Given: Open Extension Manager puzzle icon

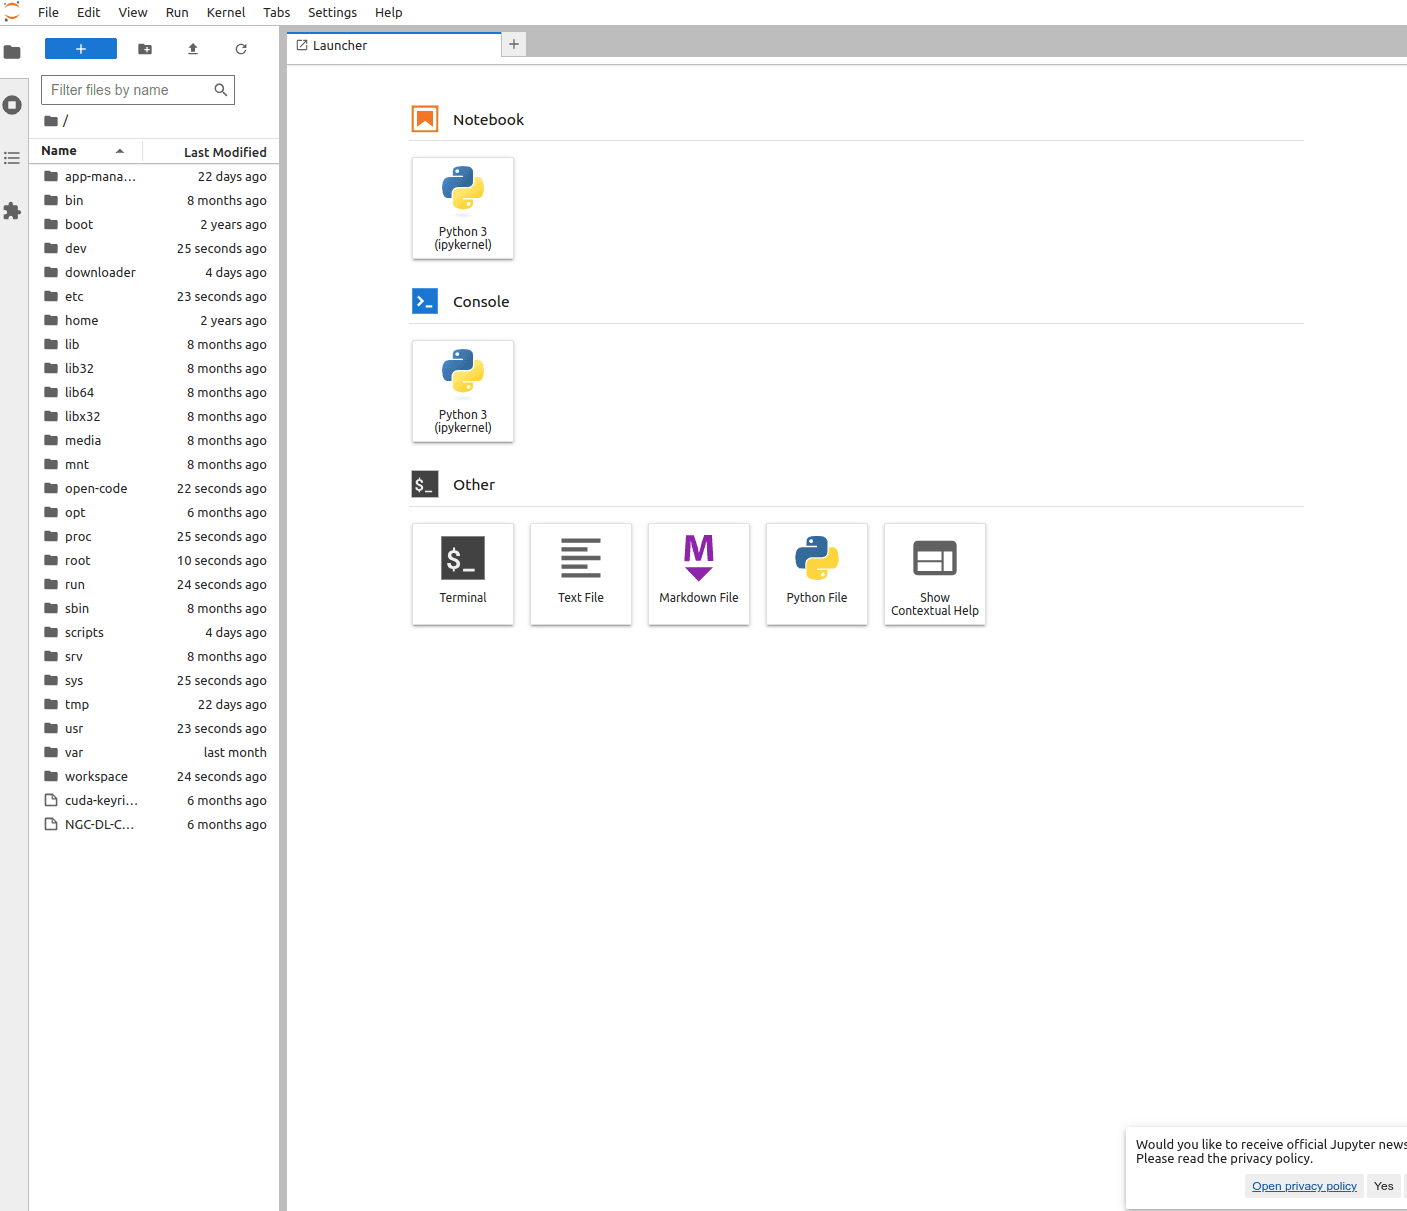Looking at the screenshot, I should point(12,211).
